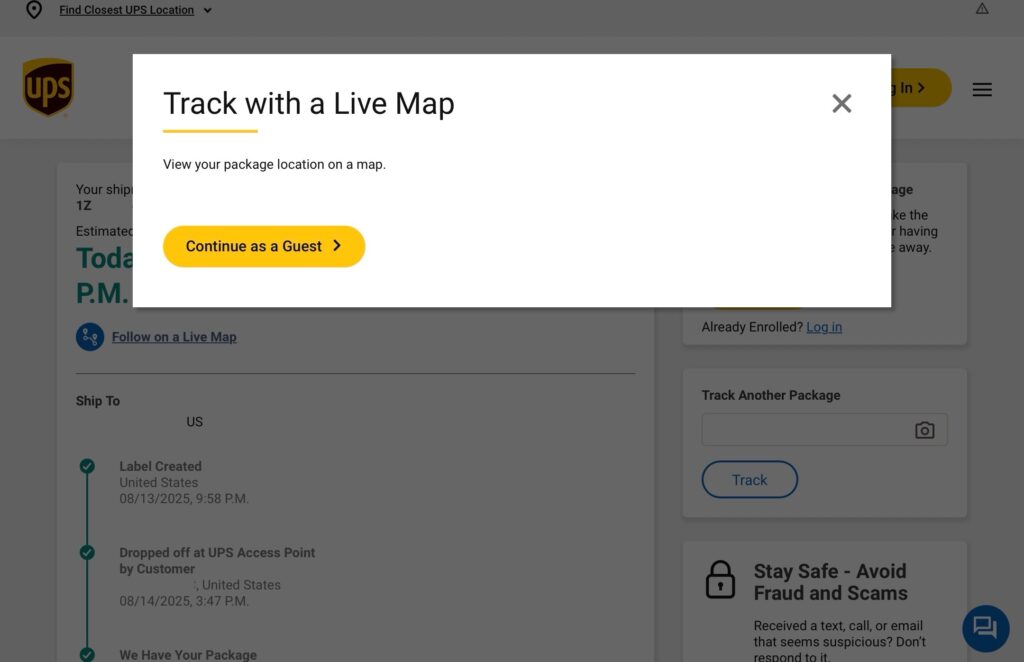
Task: Click the location pin icon
Action: pos(34,10)
